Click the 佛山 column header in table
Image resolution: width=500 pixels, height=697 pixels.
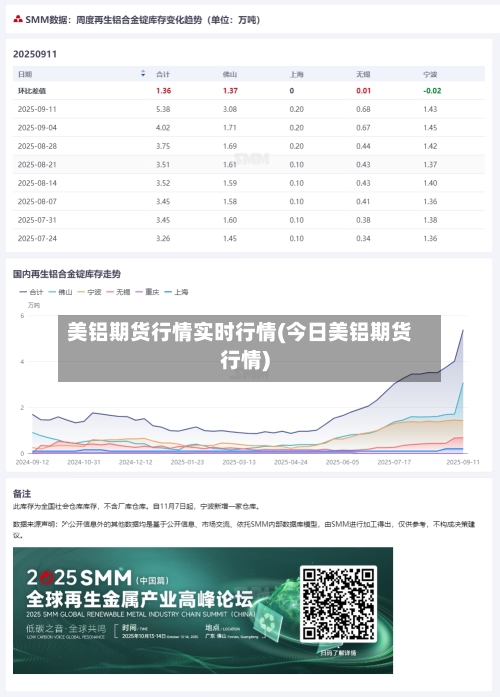click(x=230, y=74)
